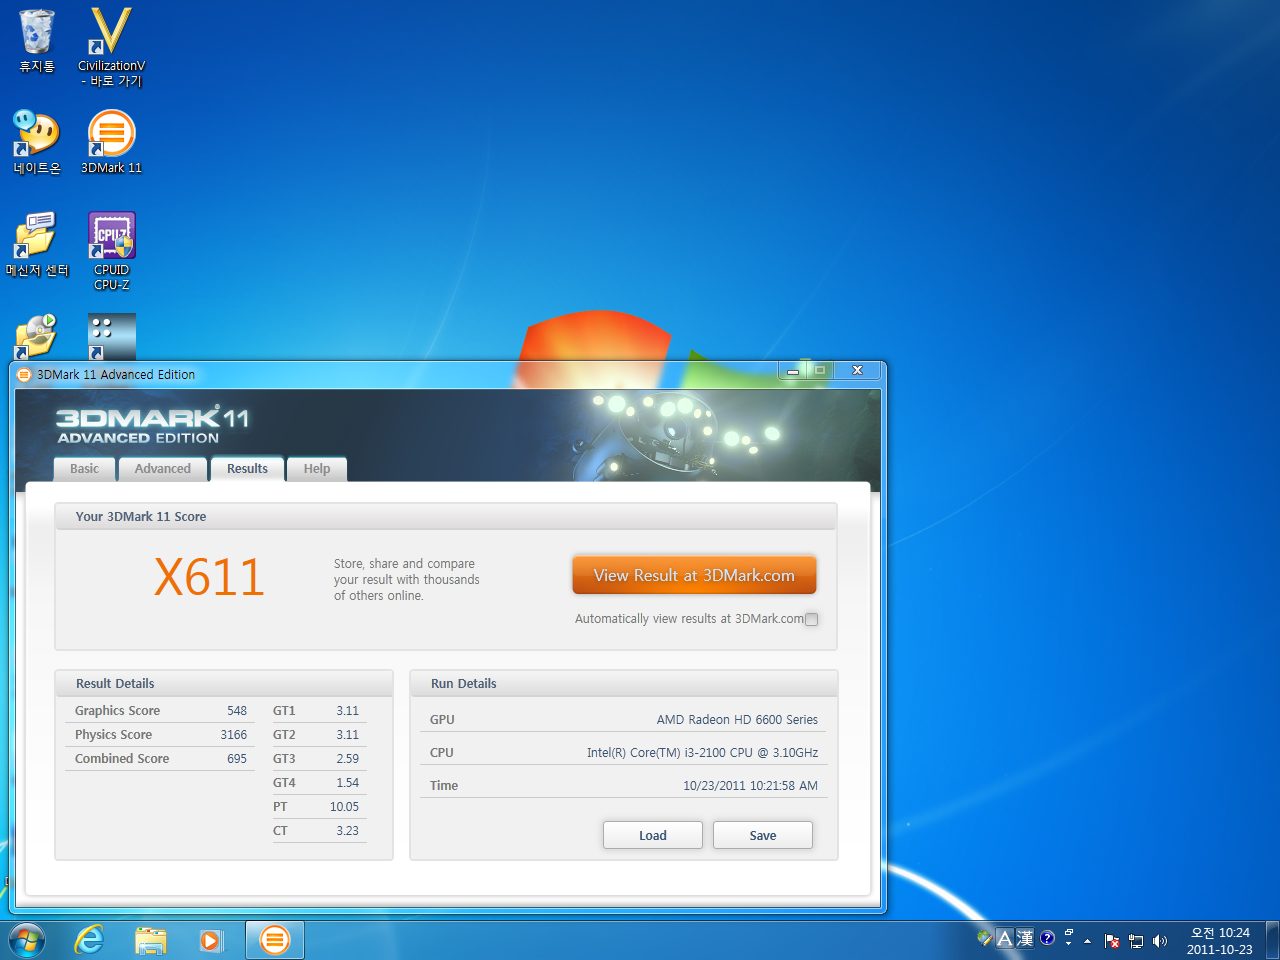
Task: Select the disc-and-folder desktop shortcut below 메신저 센터
Action: point(36,337)
